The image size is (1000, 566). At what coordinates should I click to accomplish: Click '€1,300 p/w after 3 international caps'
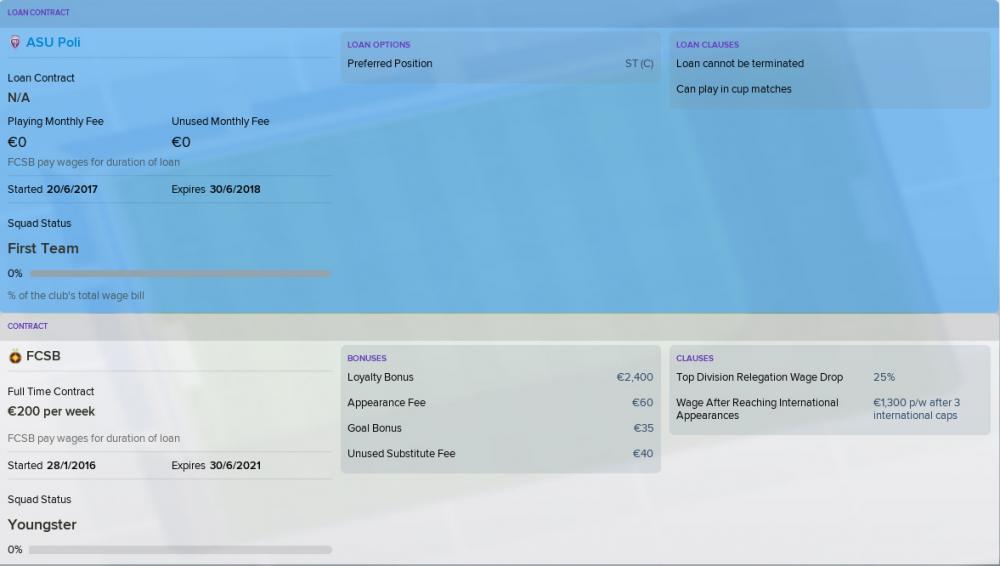[x=916, y=409]
